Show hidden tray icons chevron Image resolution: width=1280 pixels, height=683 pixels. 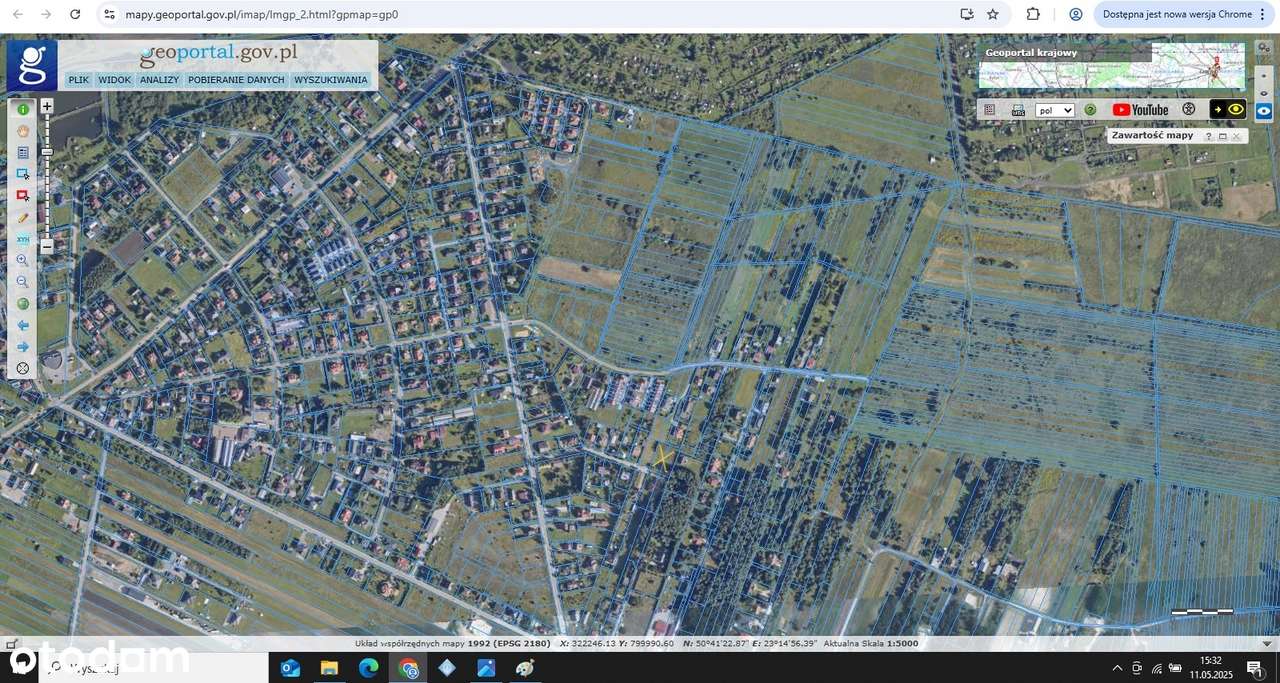(x=1117, y=667)
